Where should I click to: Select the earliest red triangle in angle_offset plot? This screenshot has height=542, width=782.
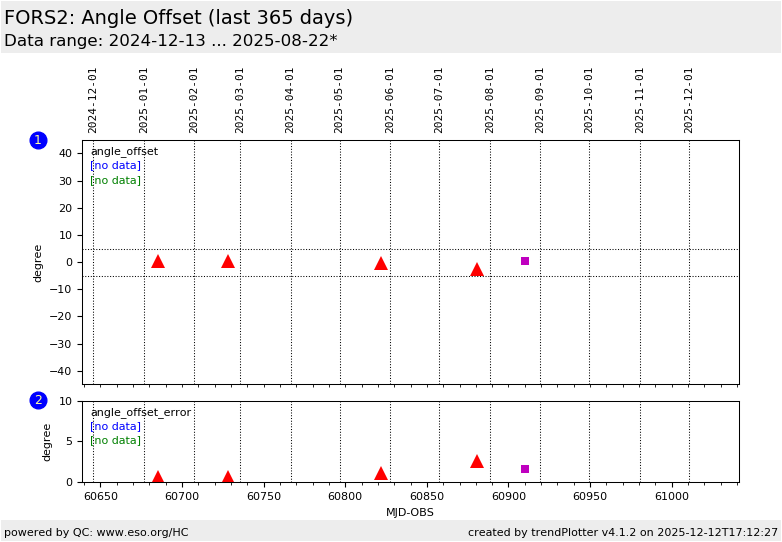[x=157, y=261]
